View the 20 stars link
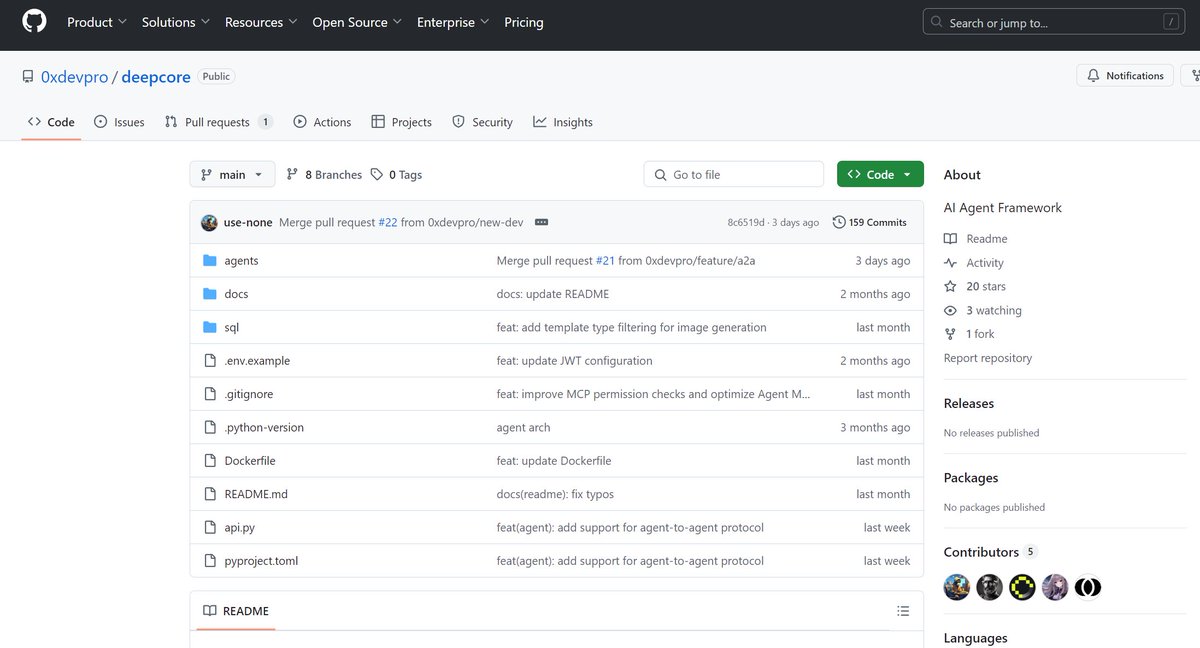 click(975, 286)
